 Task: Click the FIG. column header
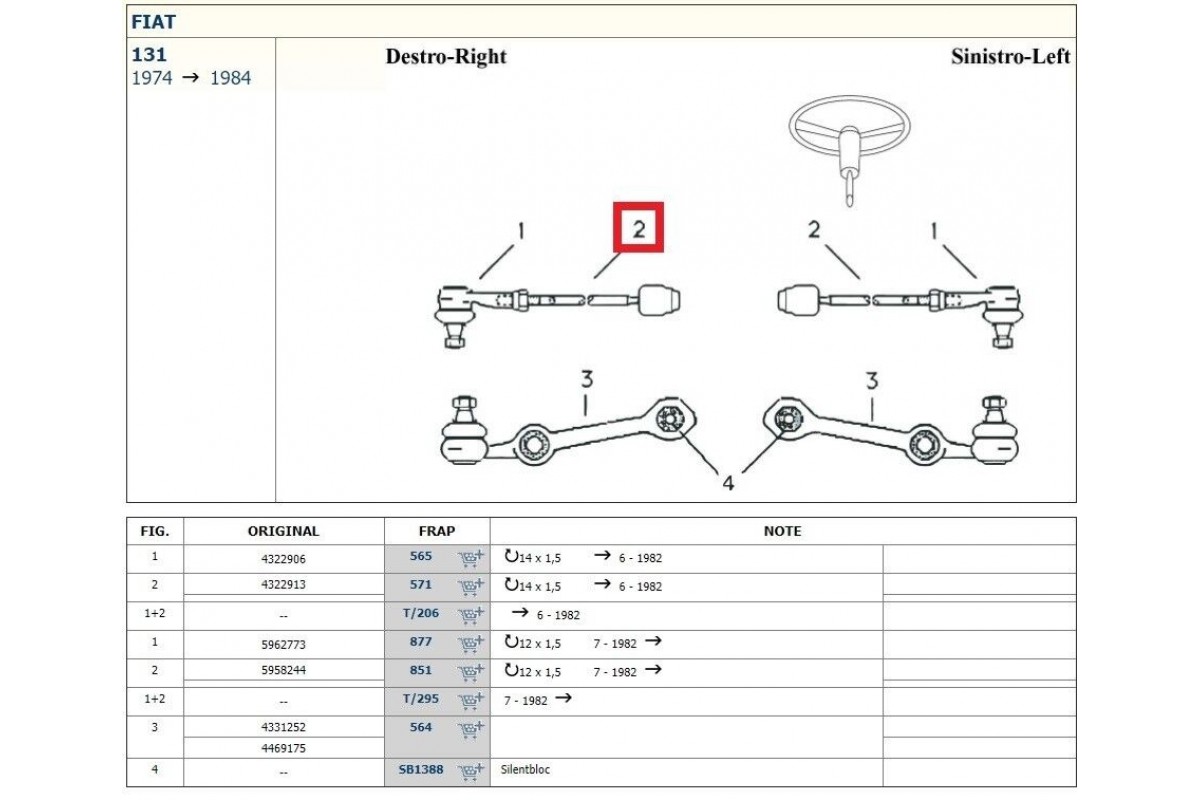155,531
